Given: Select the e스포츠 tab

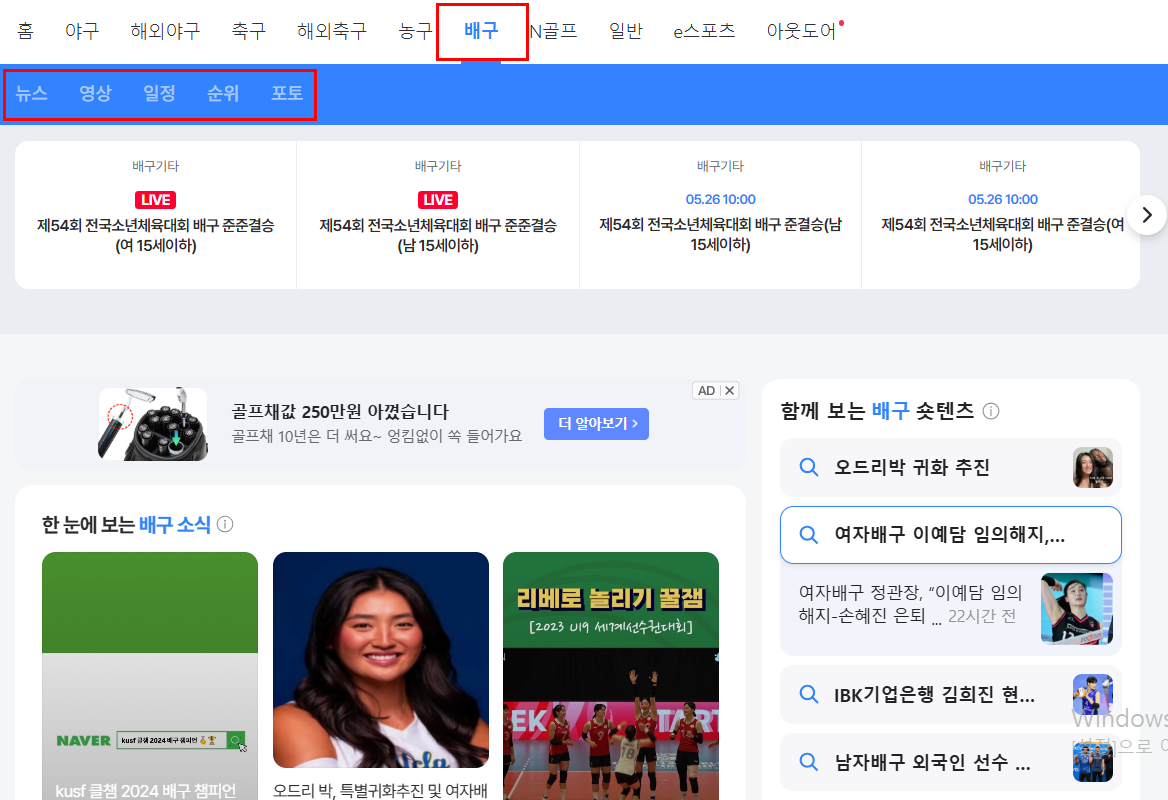Looking at the screenshot, I should tap(702, 30).
